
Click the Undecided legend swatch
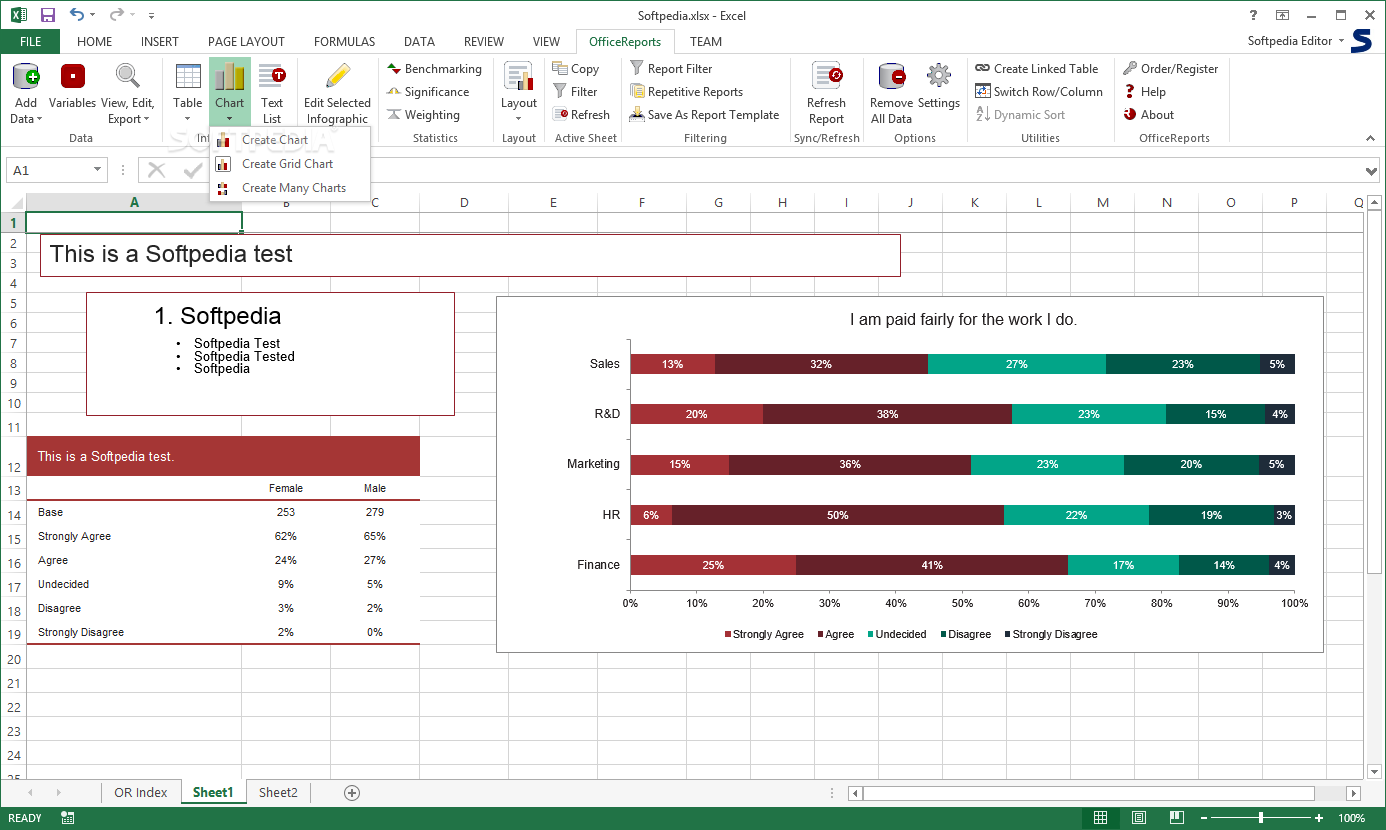[x=871, y=634]
